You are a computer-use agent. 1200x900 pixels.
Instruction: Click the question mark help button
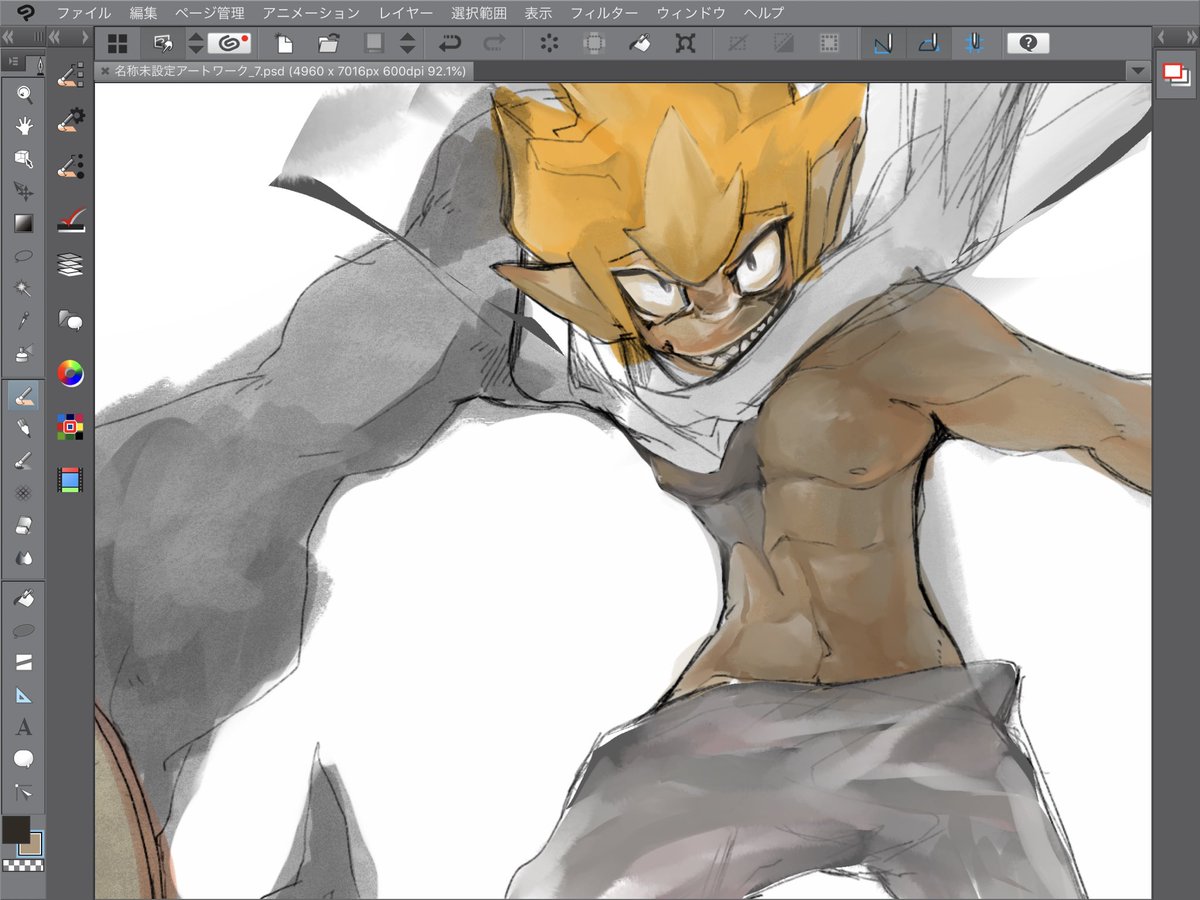coord(1028,43)
